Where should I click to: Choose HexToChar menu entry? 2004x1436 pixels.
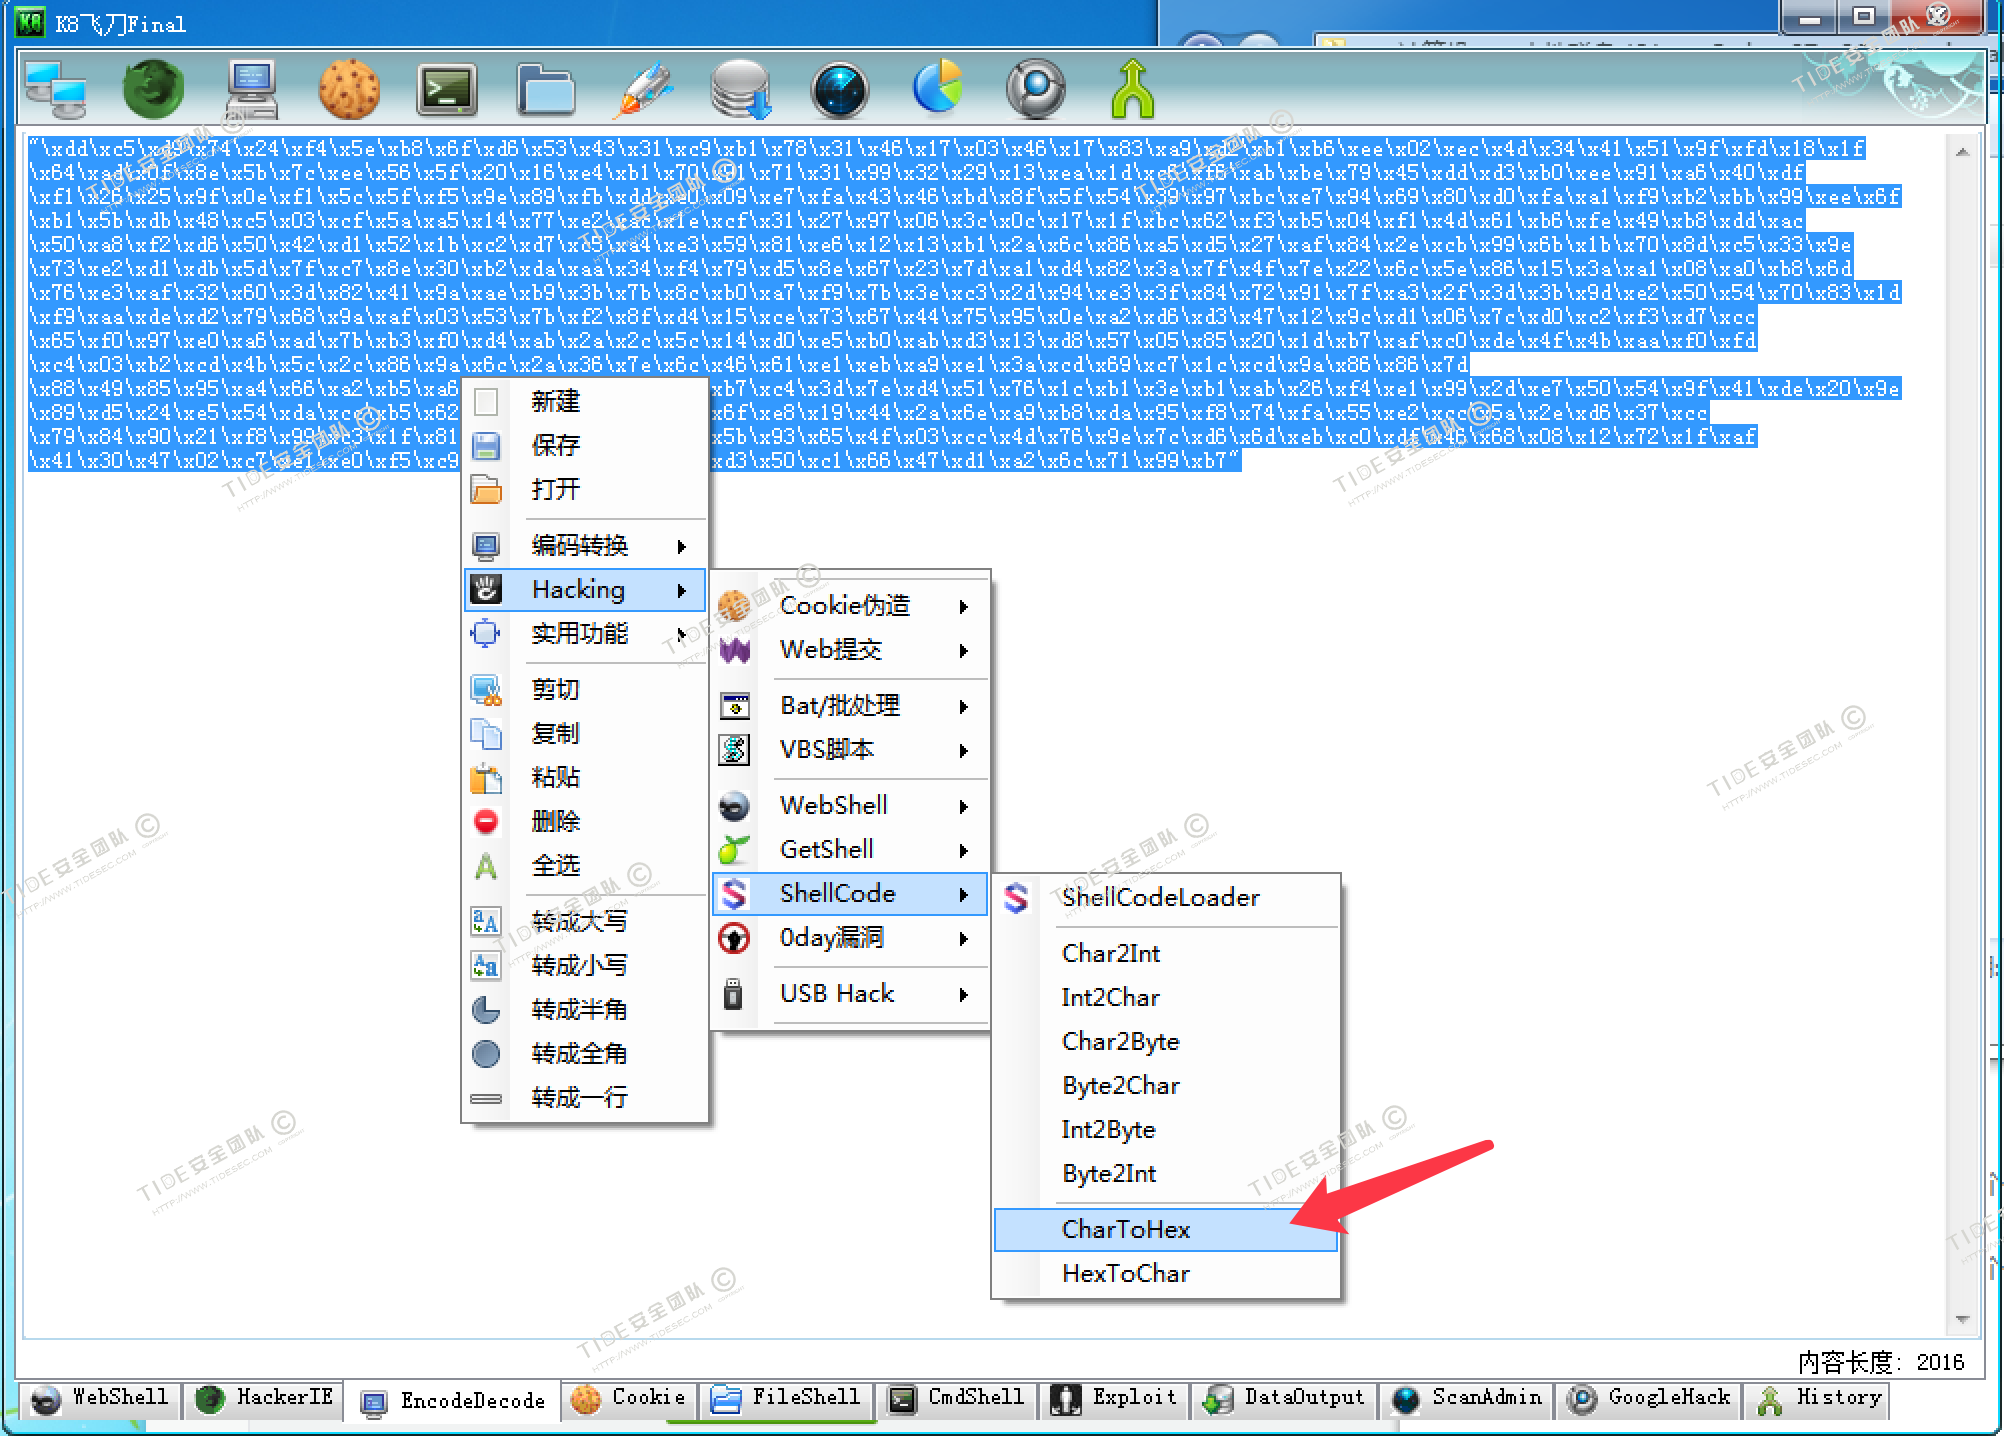coord(1126,1274)
